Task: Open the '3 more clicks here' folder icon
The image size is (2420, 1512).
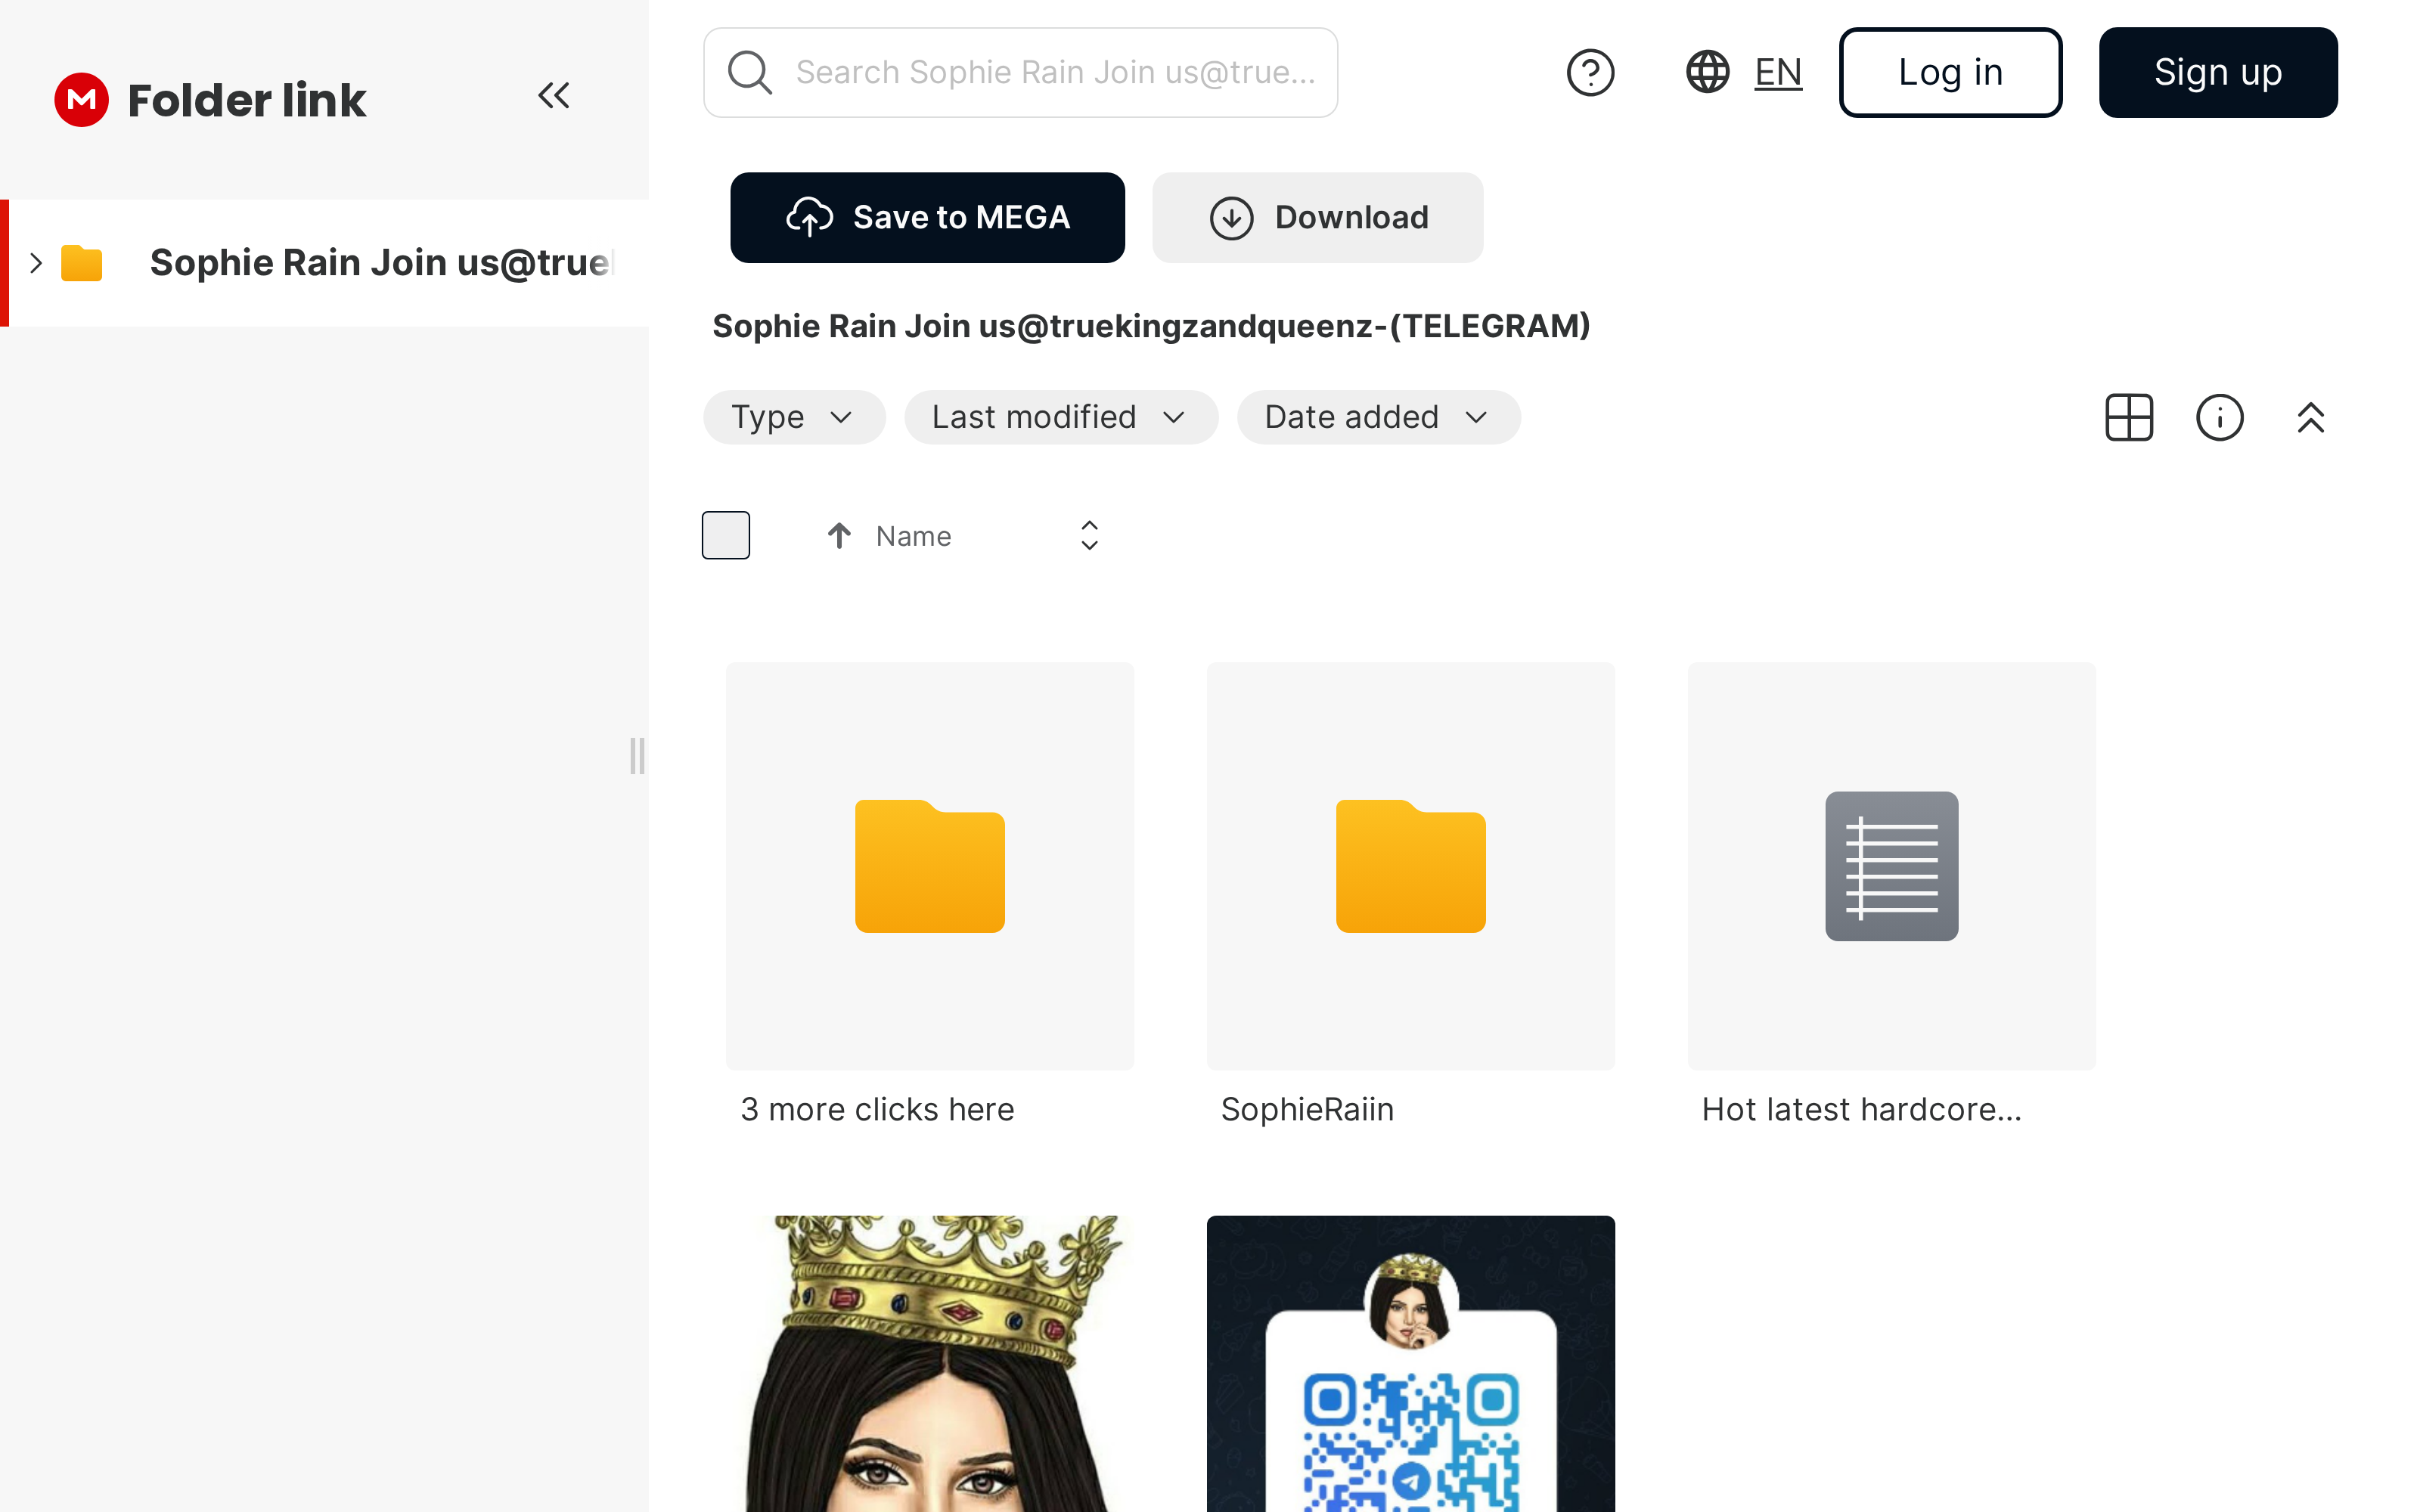Action: coord(930,866)
